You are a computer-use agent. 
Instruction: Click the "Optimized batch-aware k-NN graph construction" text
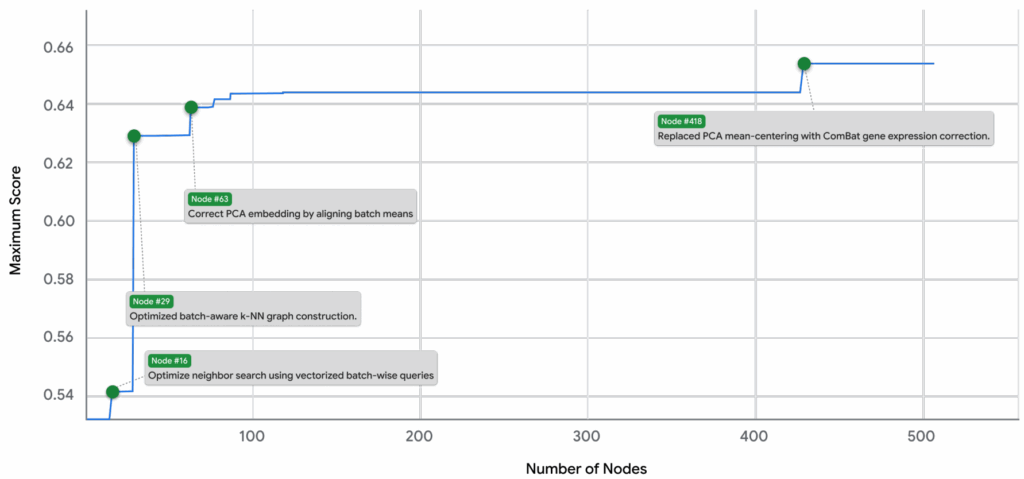(243, 317)
